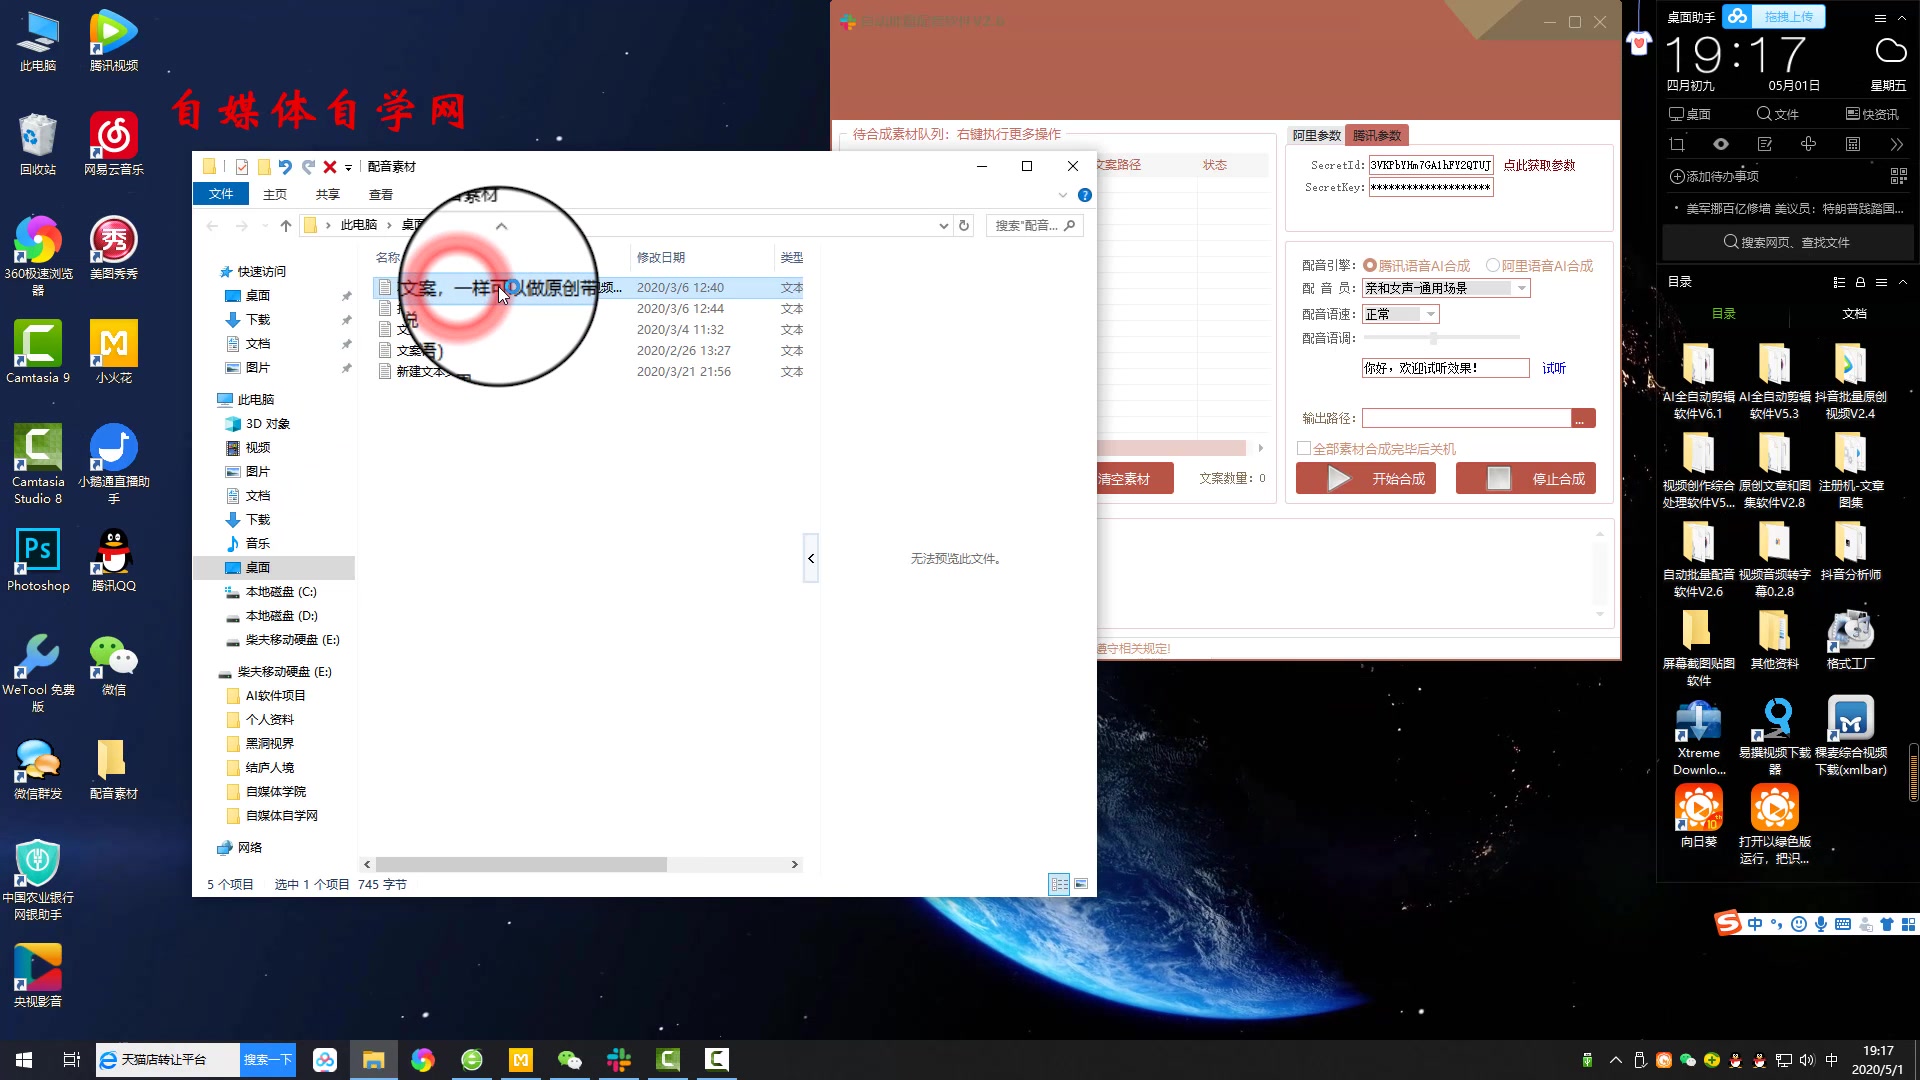
Task: Click the Explorer help question mark icon
Action: (1085, 195)
